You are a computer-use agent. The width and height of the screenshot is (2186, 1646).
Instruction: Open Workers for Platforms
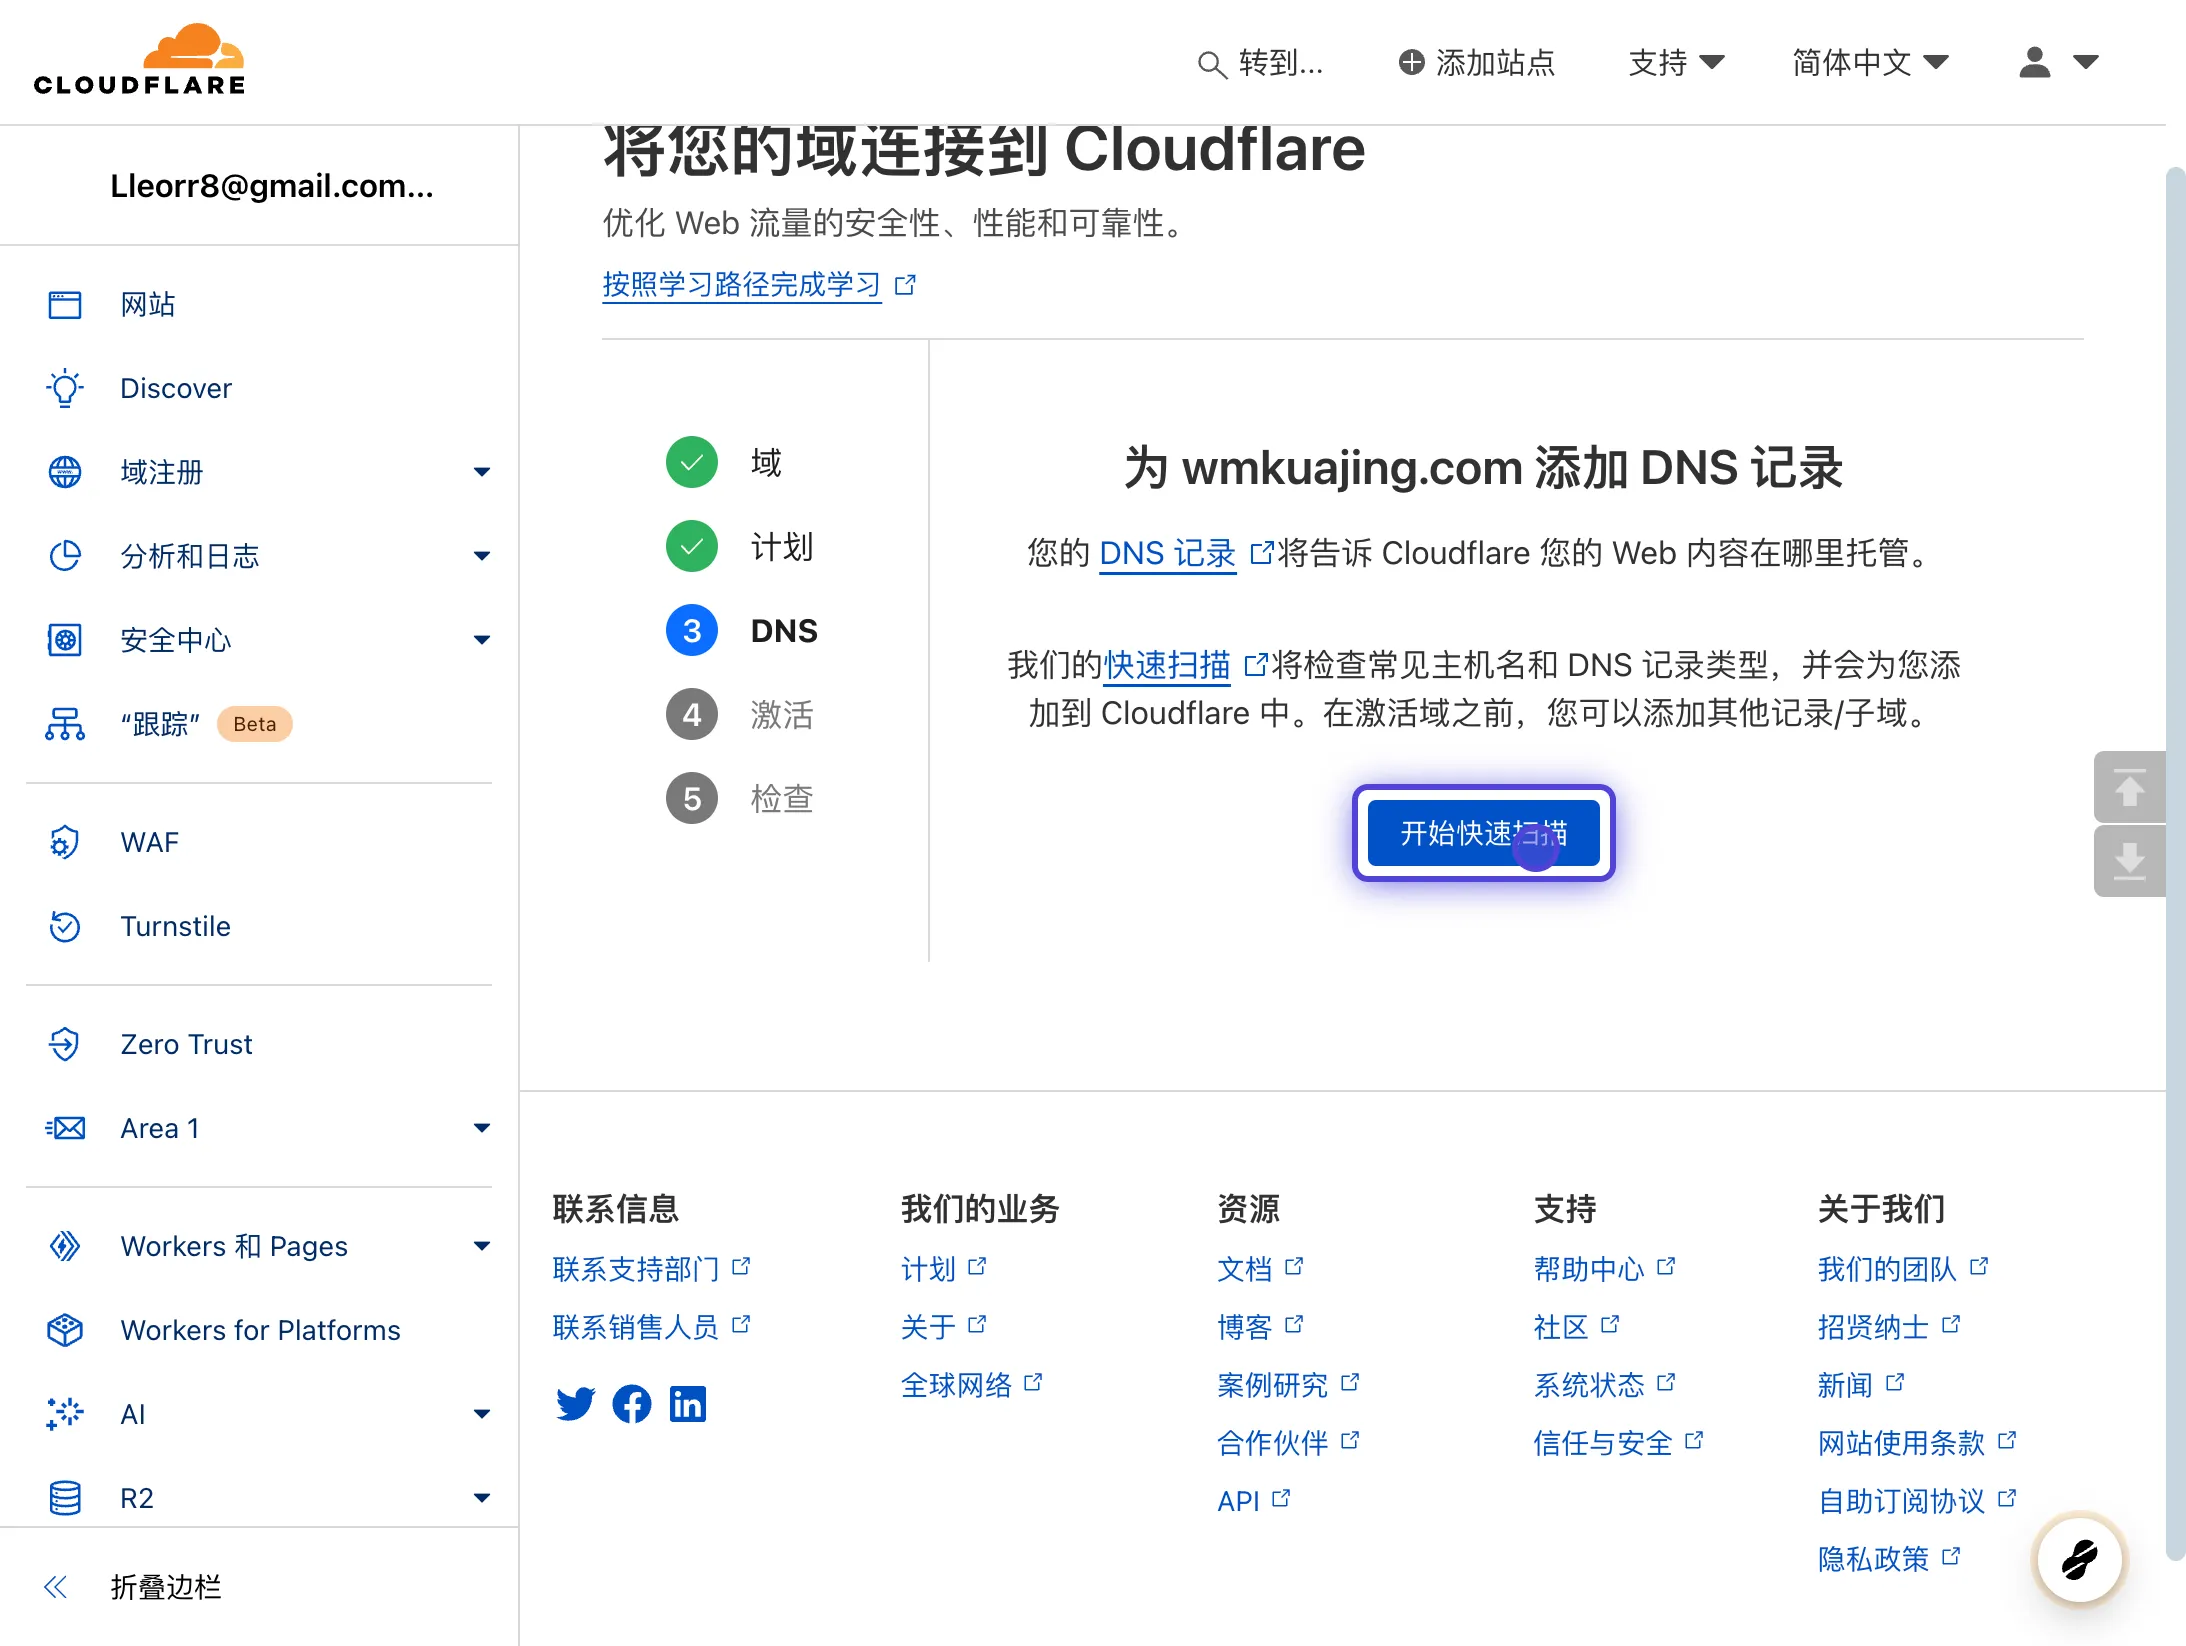point(260,1330)
